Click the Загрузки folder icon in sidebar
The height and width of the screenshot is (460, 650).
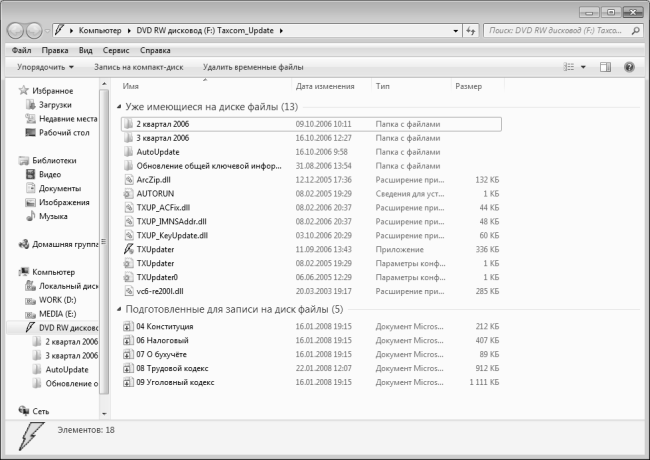31,104
